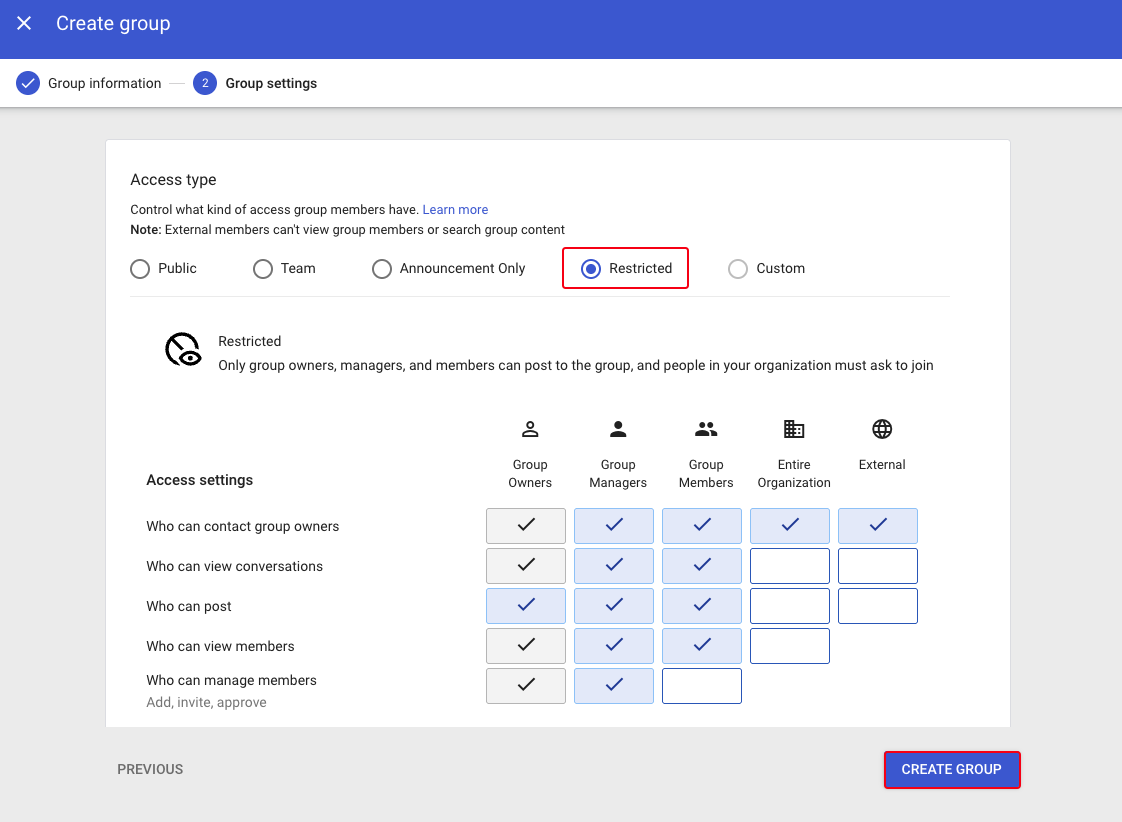
Task: Click the Group information step checkmark icon
Action: [28, 83]
